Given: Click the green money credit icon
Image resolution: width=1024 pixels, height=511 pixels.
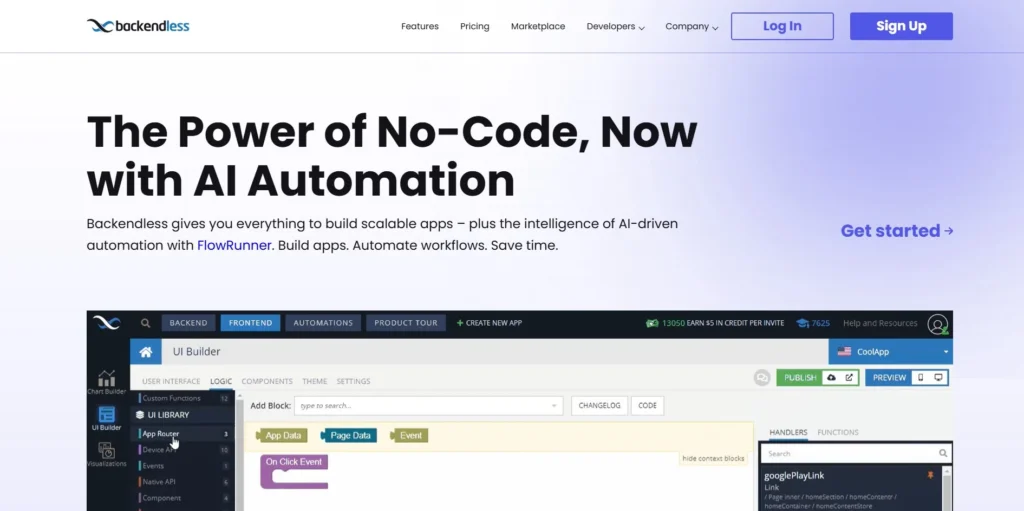Looking at the screenshot, I should coord(652,323).
